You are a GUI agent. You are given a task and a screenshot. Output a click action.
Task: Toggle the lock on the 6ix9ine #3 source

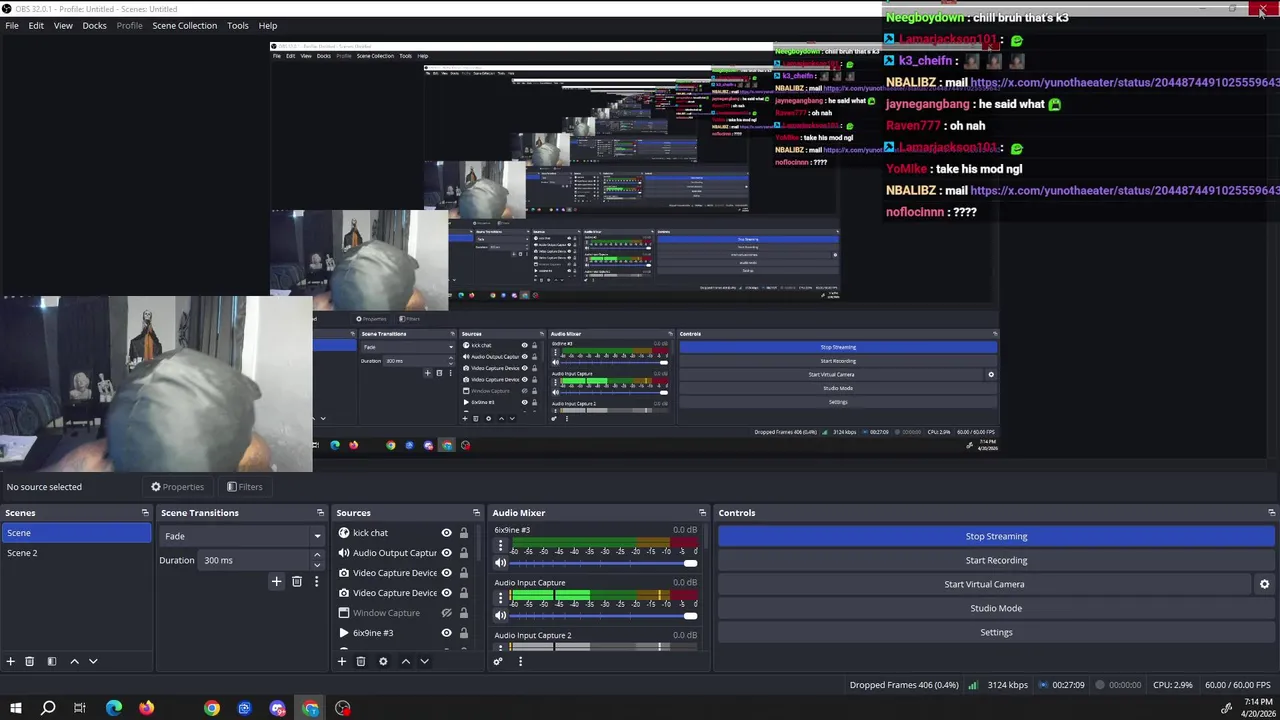point(463,633)
